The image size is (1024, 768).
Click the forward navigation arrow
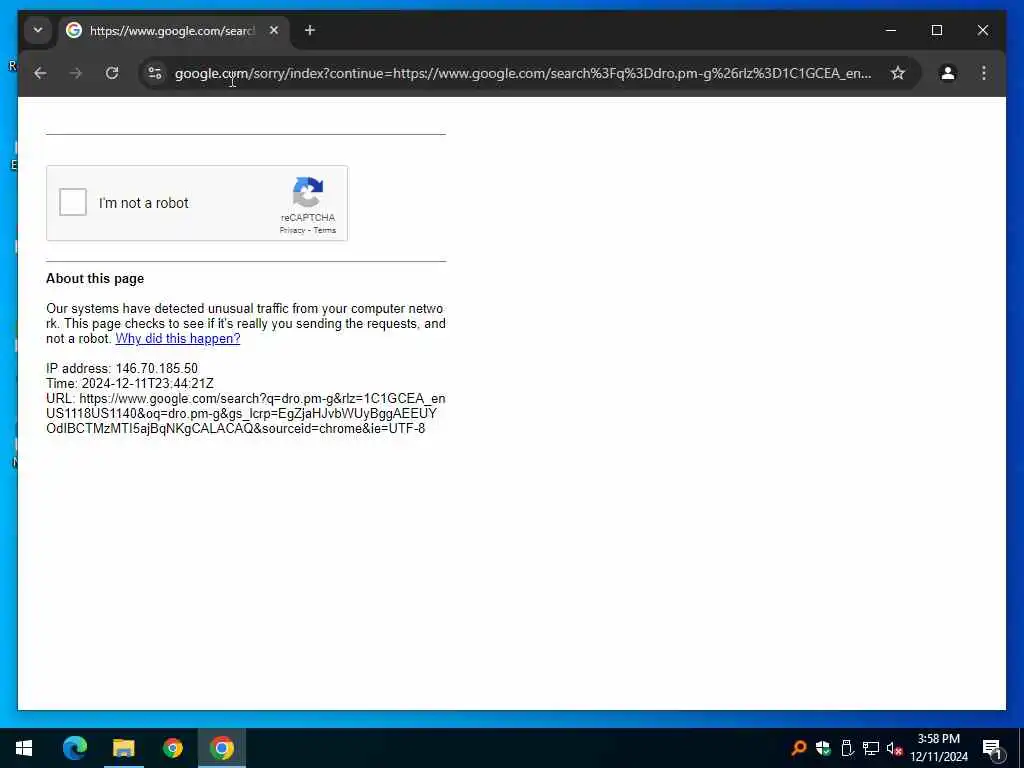coord(76,73)
